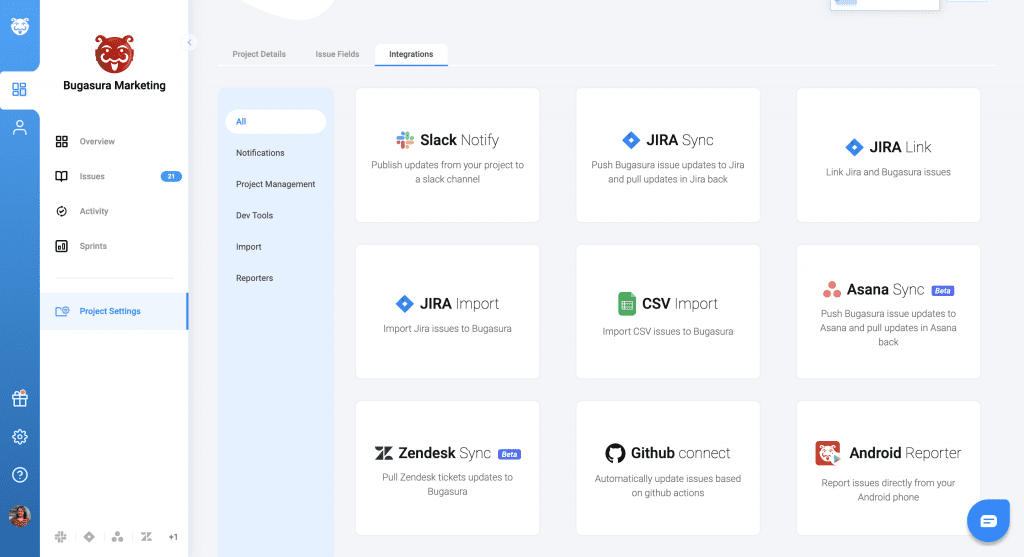Open the Zendesk Sync integration title
This screenshot has height=557, width=1024.
(445, 453)
